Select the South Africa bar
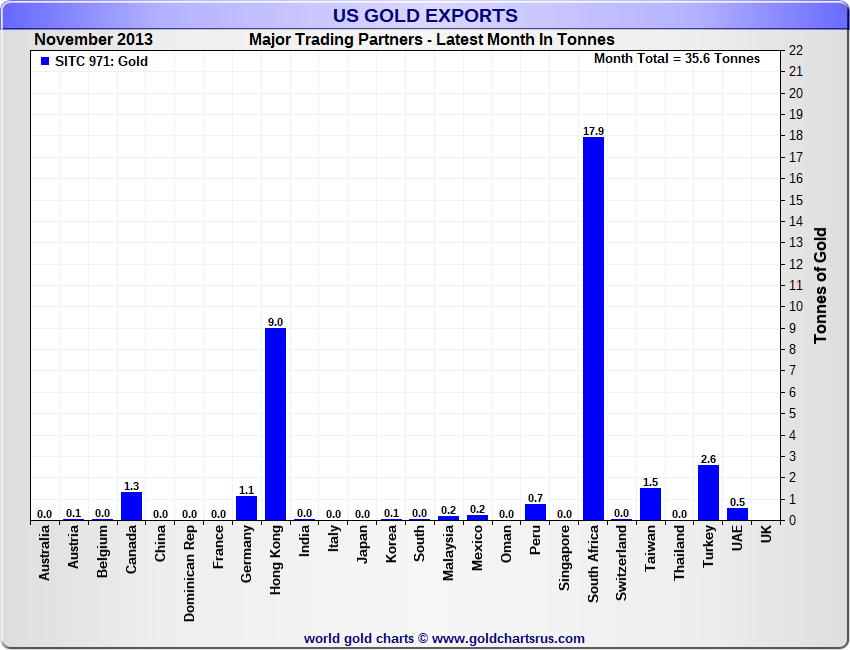The height and width of the screenshot is (650, 850). 593,329
